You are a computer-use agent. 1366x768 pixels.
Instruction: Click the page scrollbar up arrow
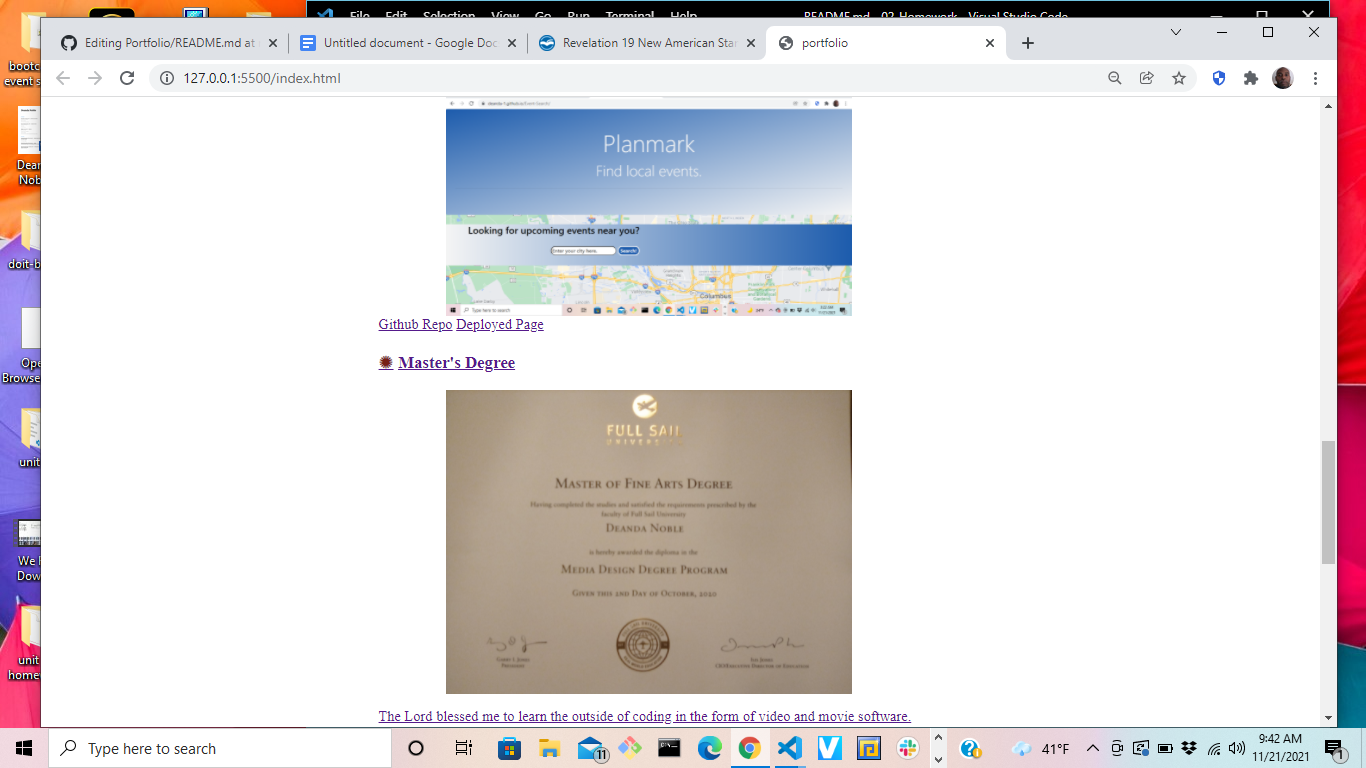(x=1329, y=105)
